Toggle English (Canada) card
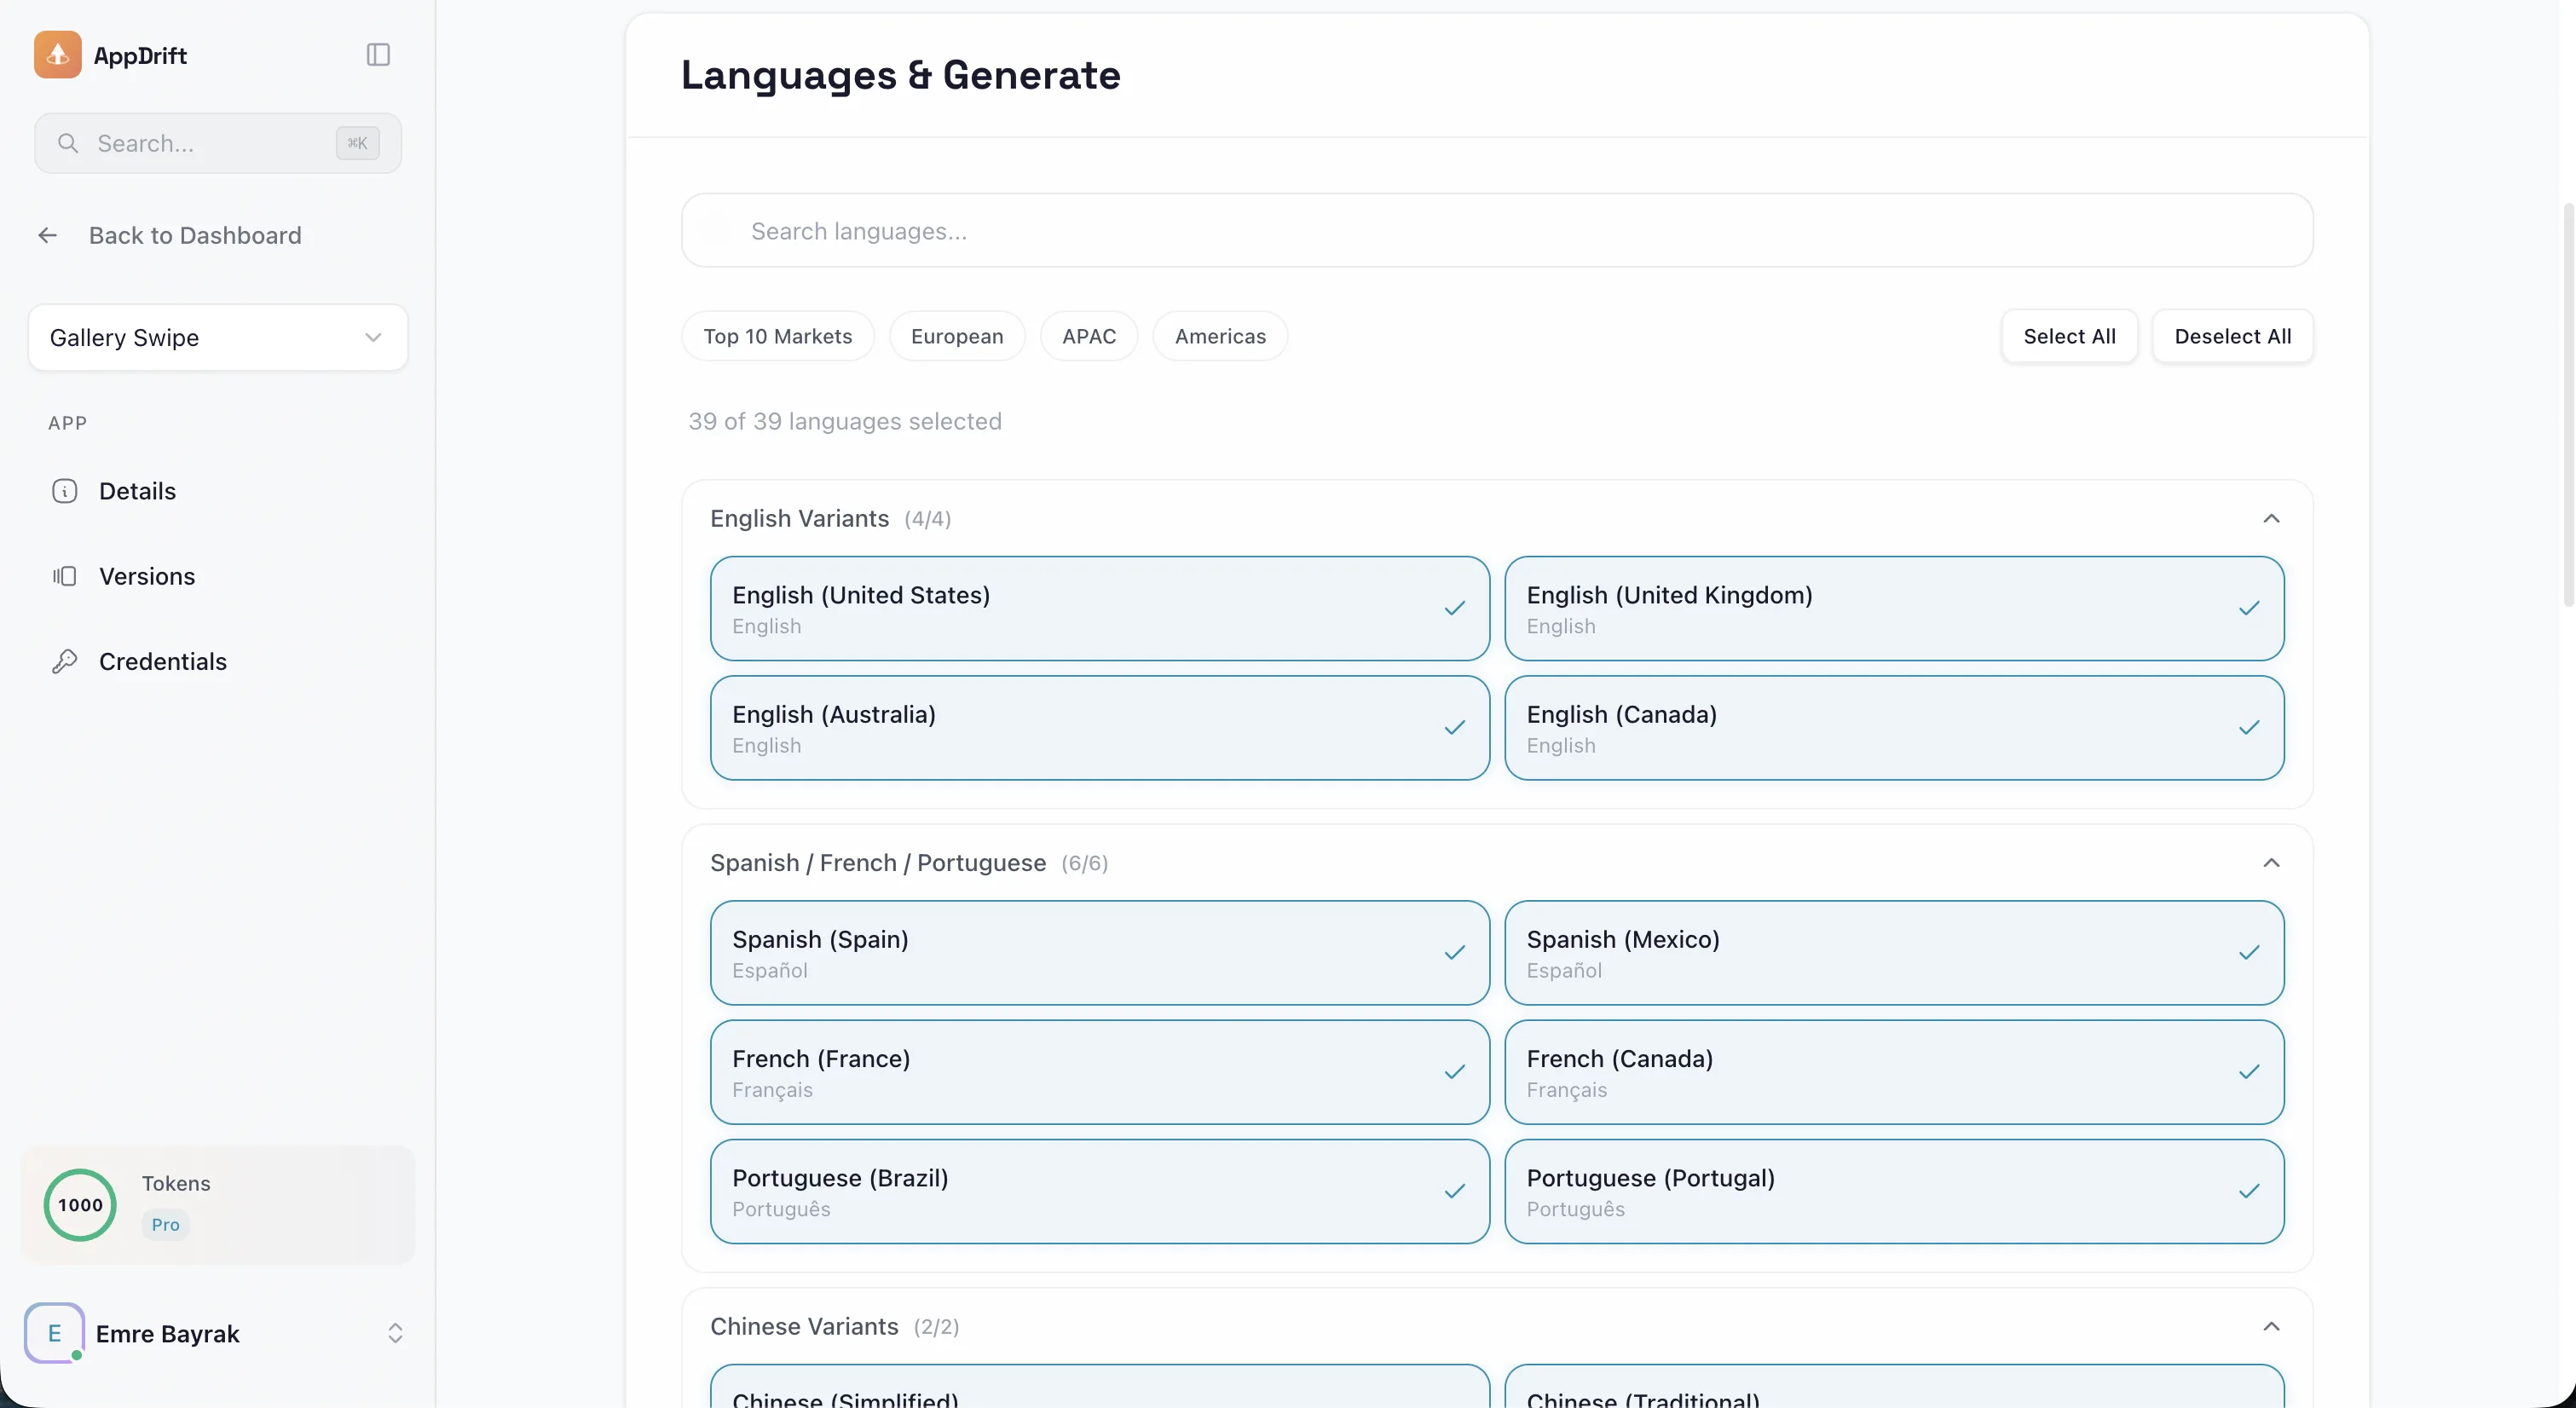Viewport: 2576px width, 1408px height. point(1894,728)
